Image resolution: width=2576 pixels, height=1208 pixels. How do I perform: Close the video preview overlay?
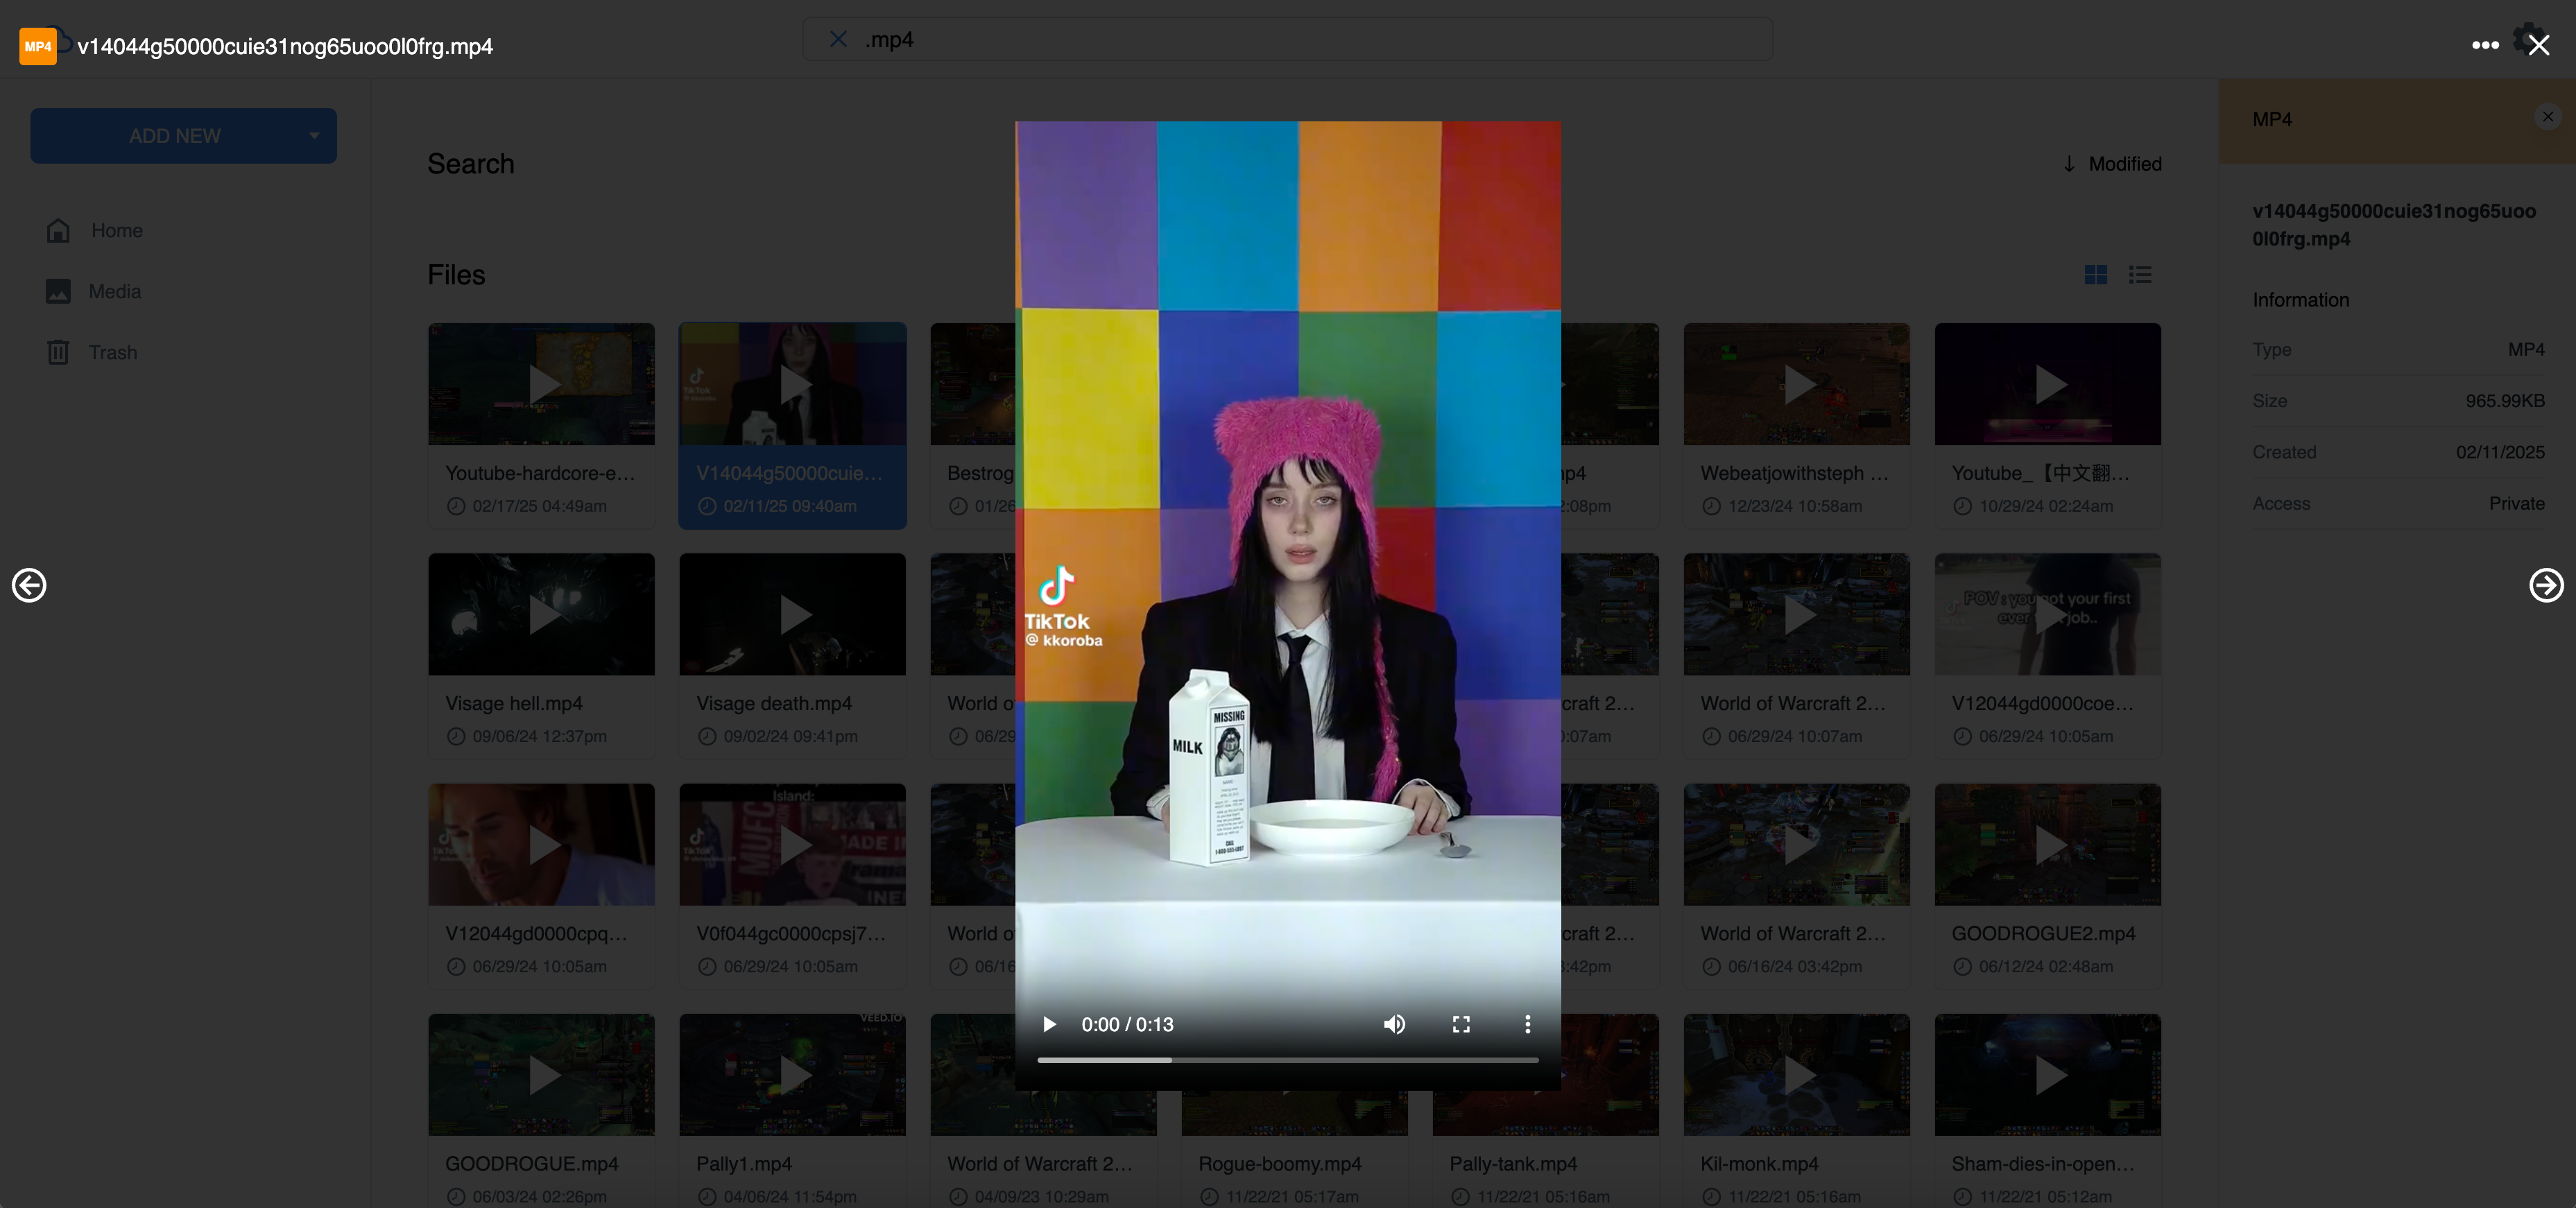(x=2539, y=45)
